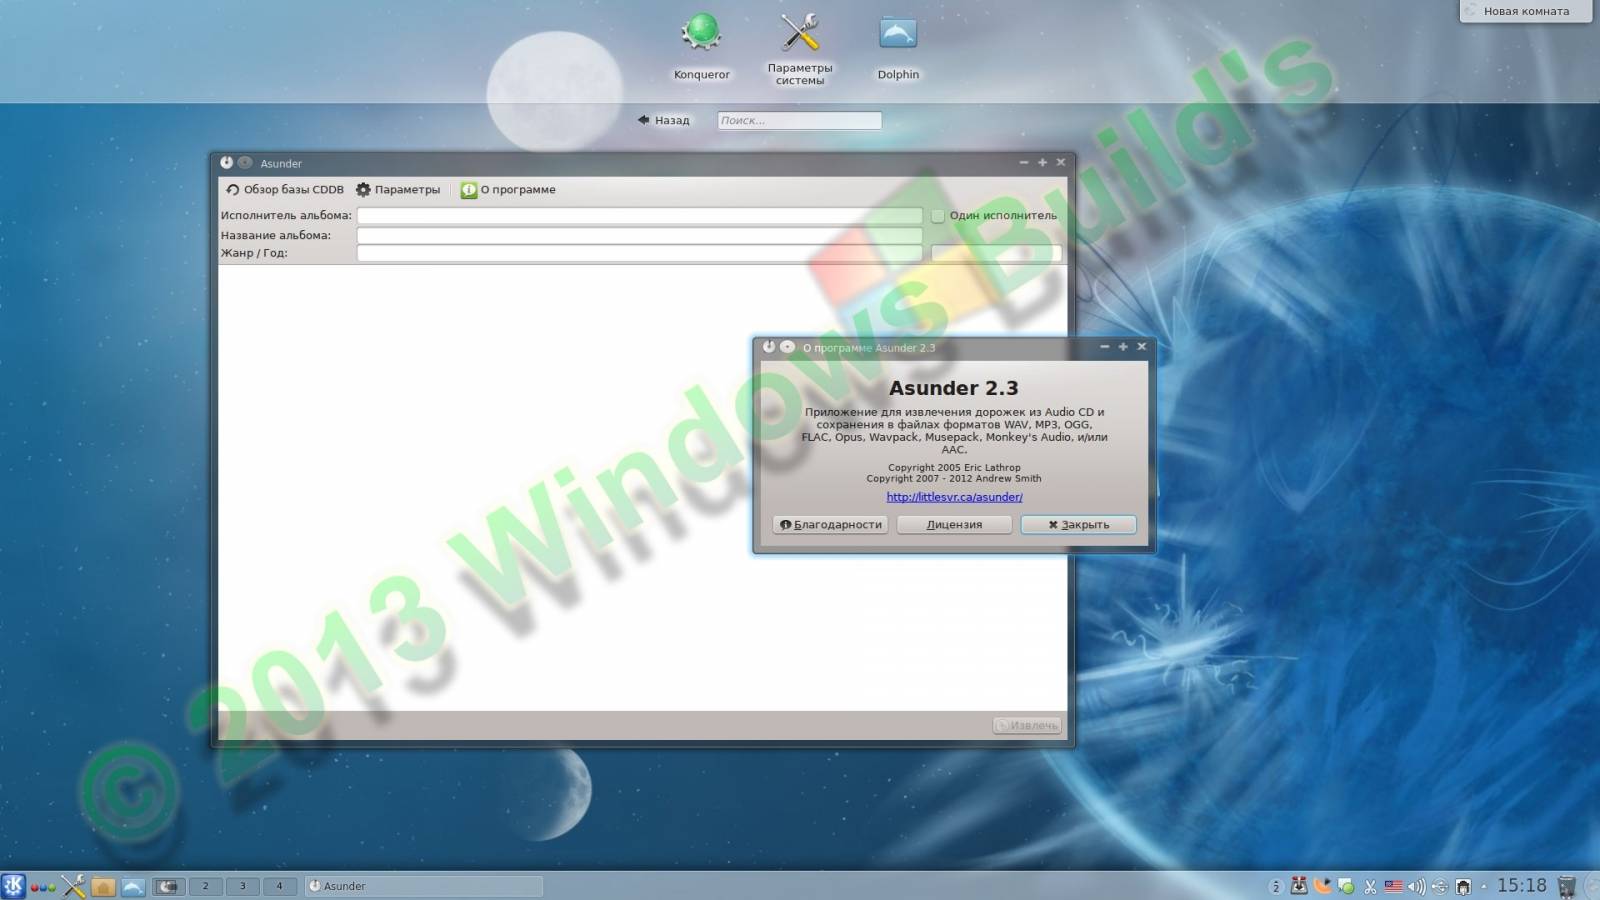Screen dimensions: 1600x900
Task: Open Dolphin from the taskbar
Action: (x=133, y=886)
